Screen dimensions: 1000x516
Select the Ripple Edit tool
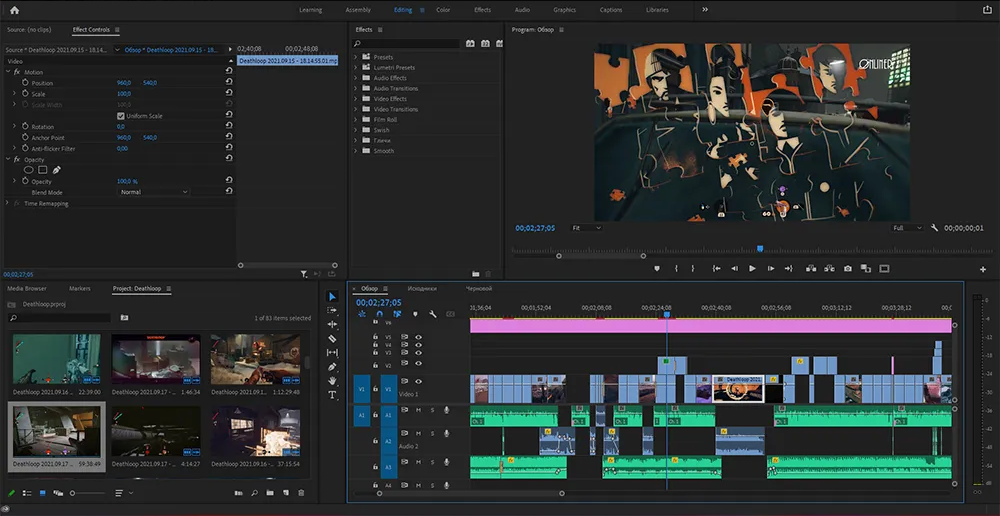pos(332,325)
